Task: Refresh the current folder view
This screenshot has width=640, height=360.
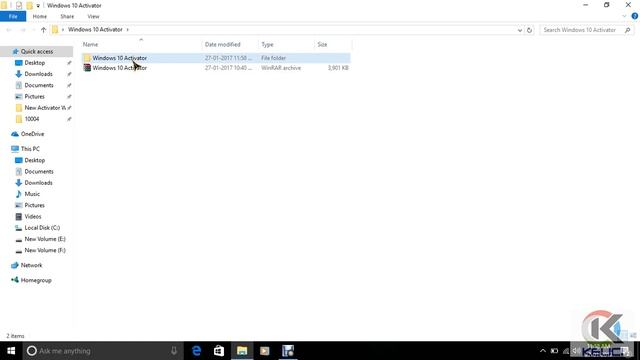Action: [529, 30]
